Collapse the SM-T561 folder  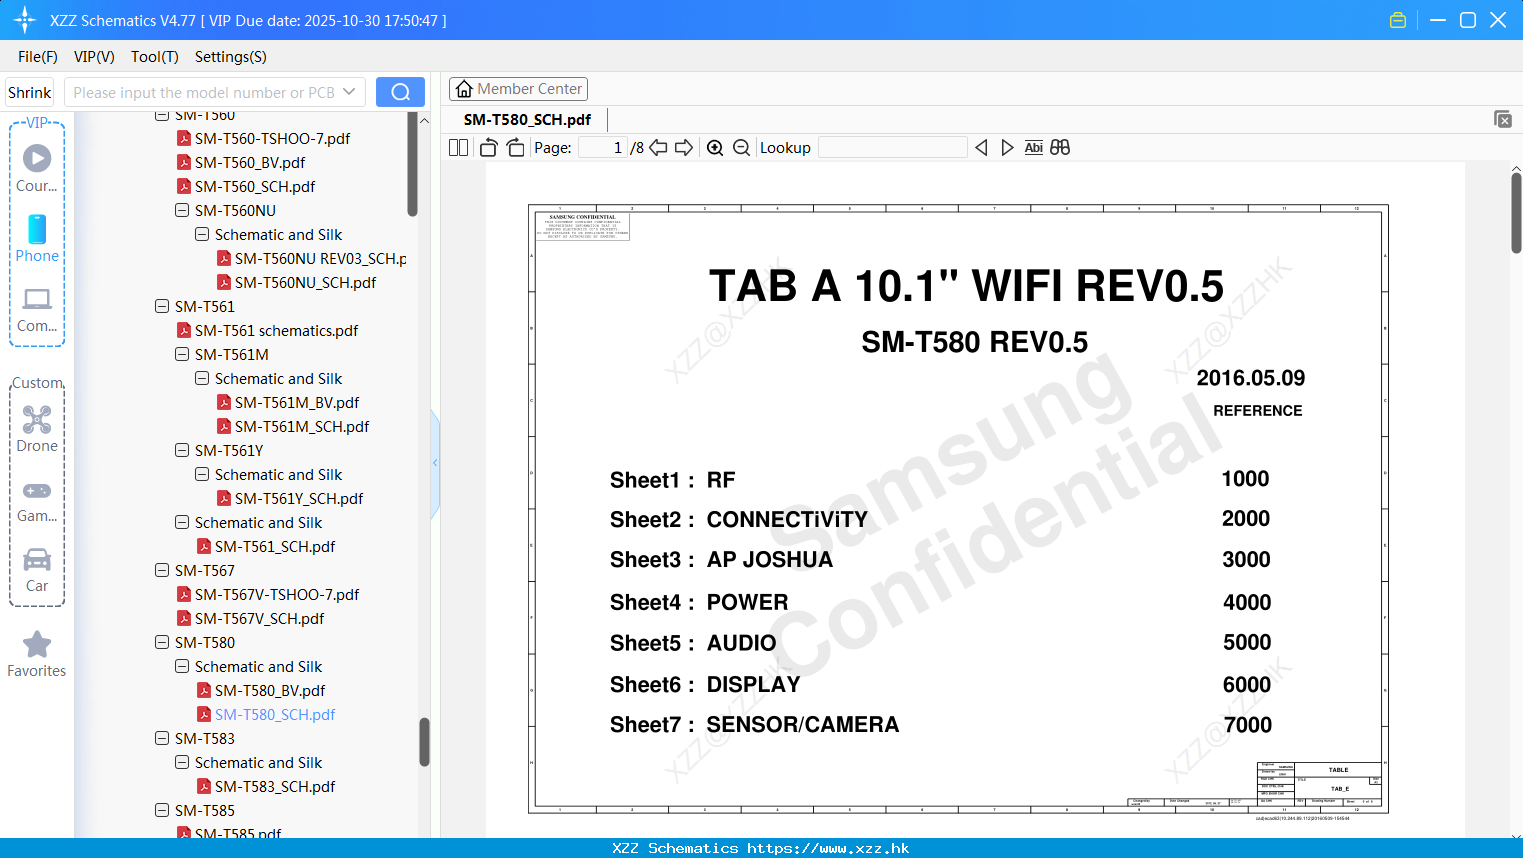162,306
